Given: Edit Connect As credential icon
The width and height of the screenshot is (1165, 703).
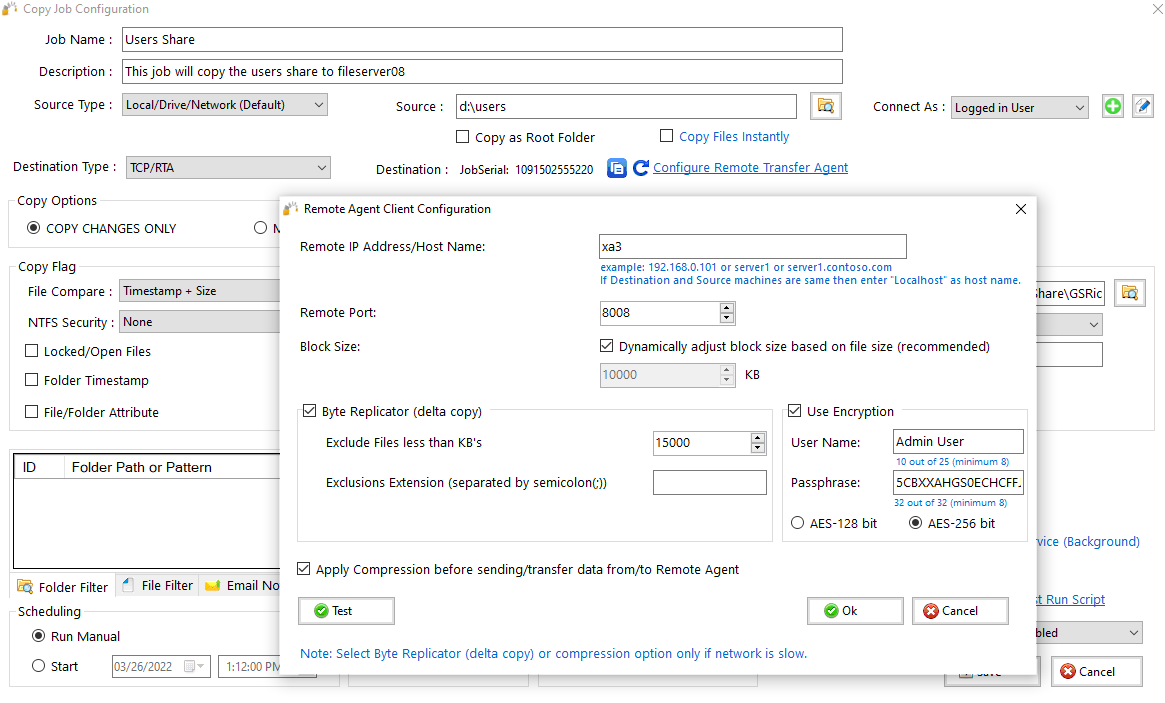Looking at the screenshot, I should point(1143,106).
